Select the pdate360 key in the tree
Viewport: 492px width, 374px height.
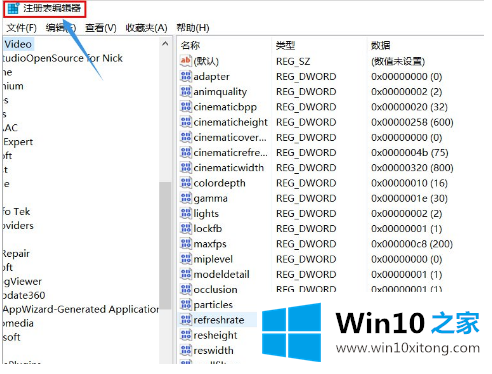[x=24, y=295]
